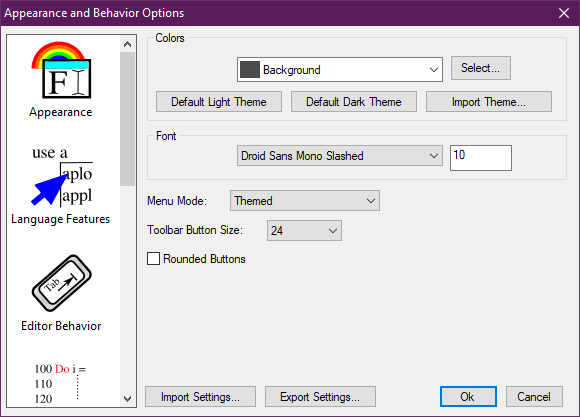Click the category list scroll down arrow
The height and width of the screenshot is (417, 580).
click(x=128, y=399)
